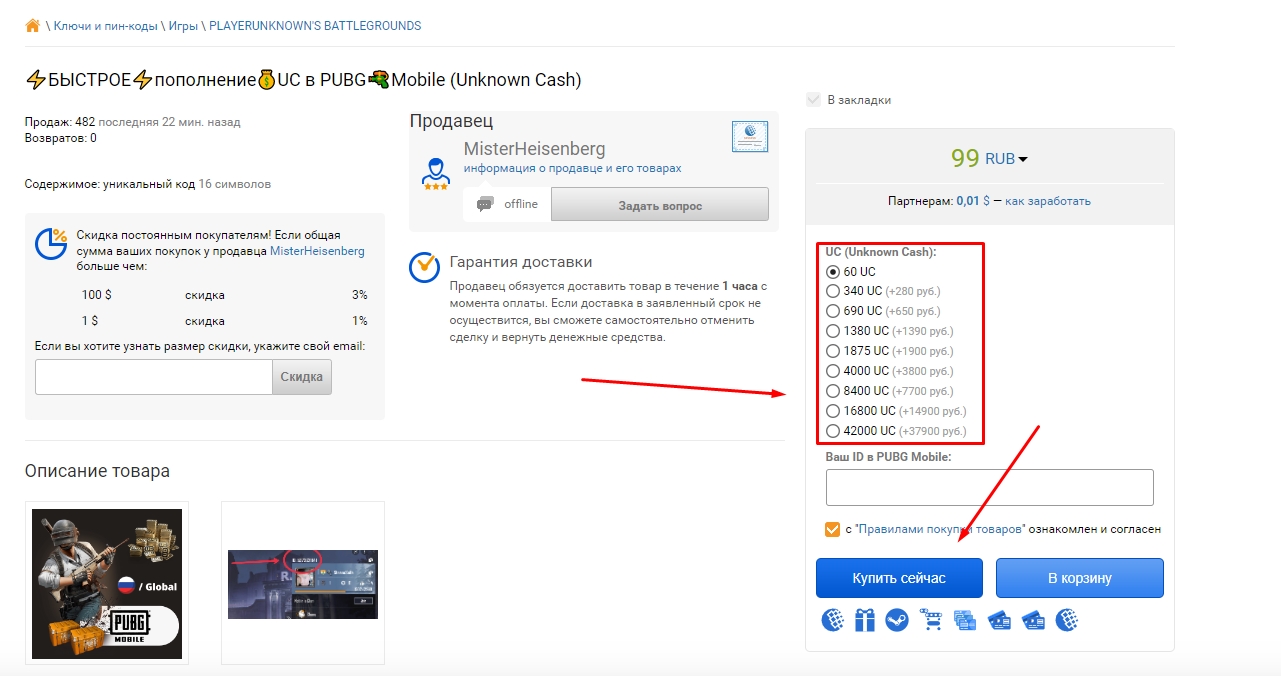The image size is (1281, 676).
Task: Click the PUBG Mobile ID input field
Action: (x=990, y=487)
